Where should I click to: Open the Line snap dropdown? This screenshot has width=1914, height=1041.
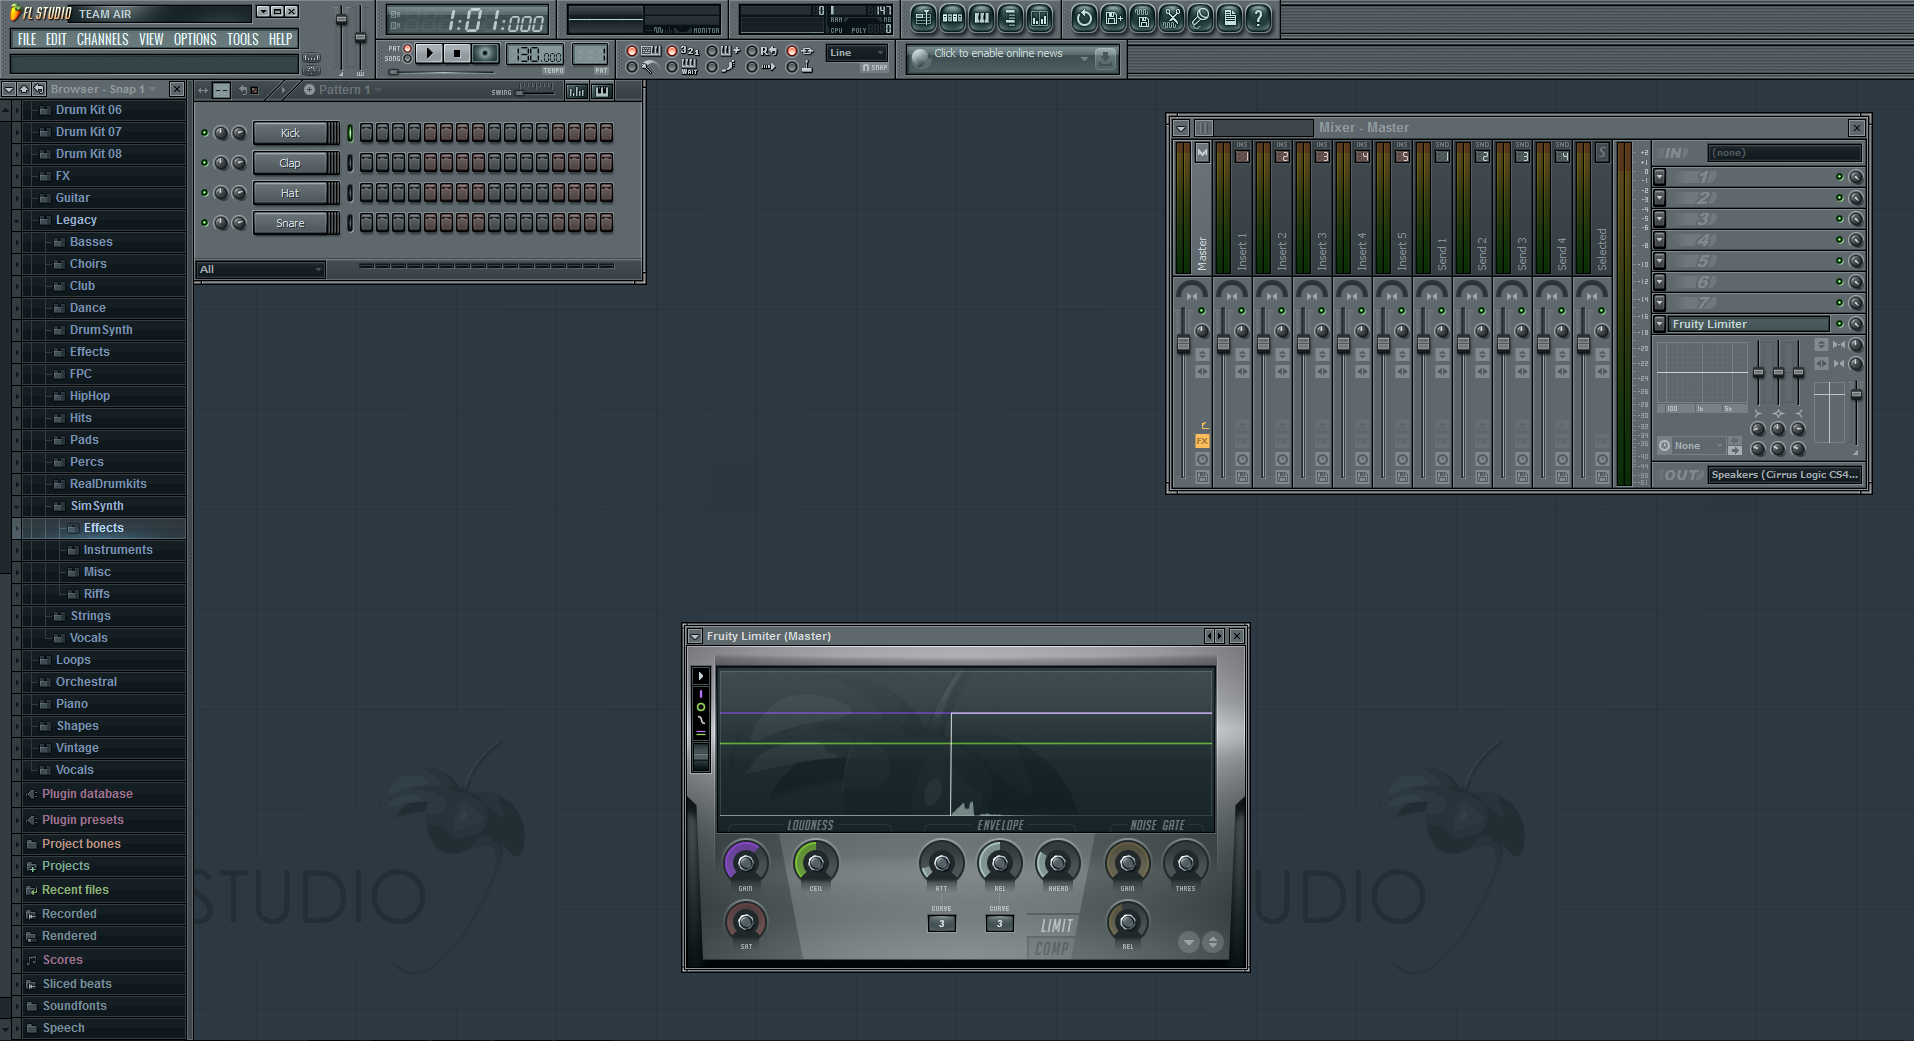tap(857, 53)
